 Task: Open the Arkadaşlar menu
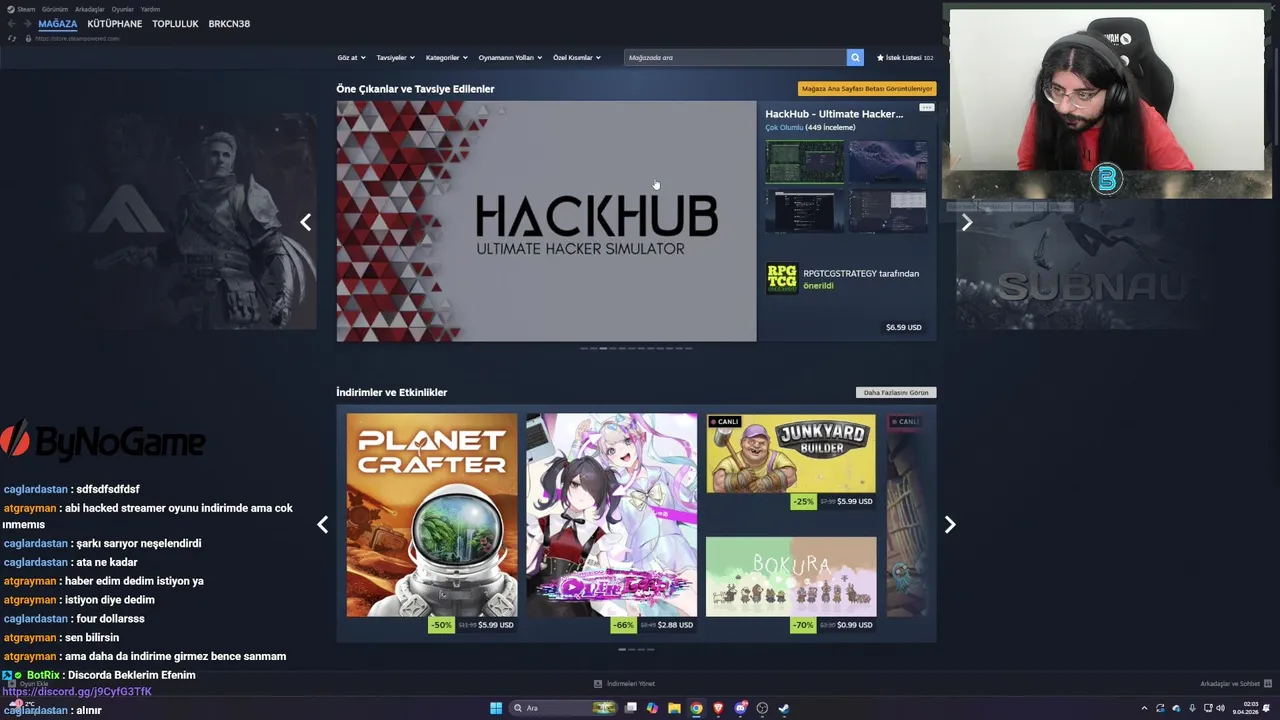coord(90,9)
